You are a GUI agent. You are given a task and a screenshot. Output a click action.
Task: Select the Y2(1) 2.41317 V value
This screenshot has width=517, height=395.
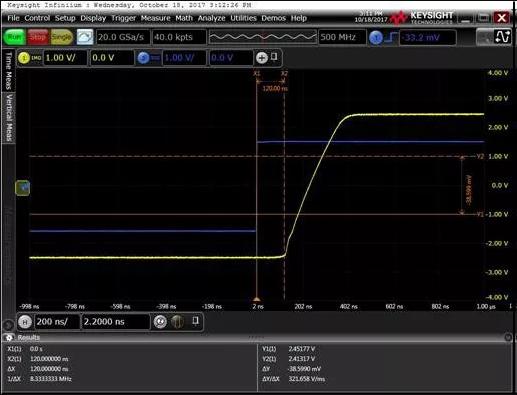tap(302, 359)
